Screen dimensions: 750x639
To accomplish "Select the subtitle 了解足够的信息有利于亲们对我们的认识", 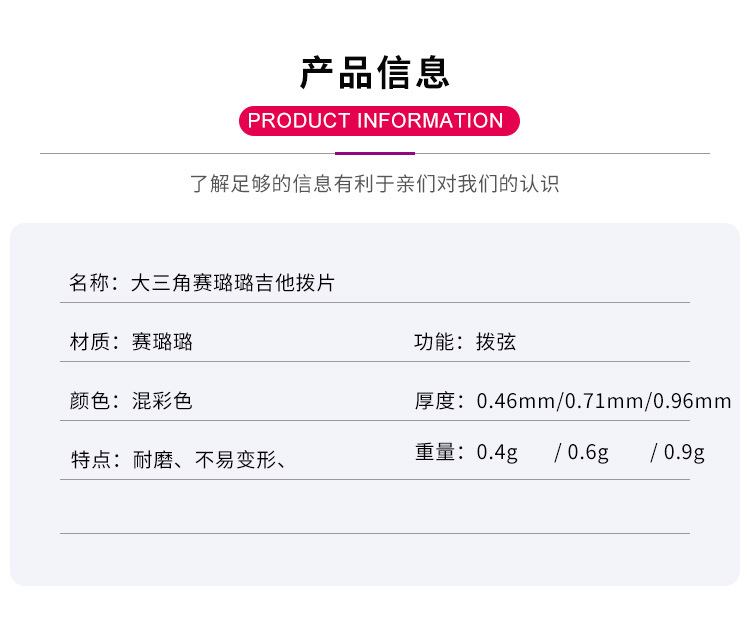I will 375,184.
